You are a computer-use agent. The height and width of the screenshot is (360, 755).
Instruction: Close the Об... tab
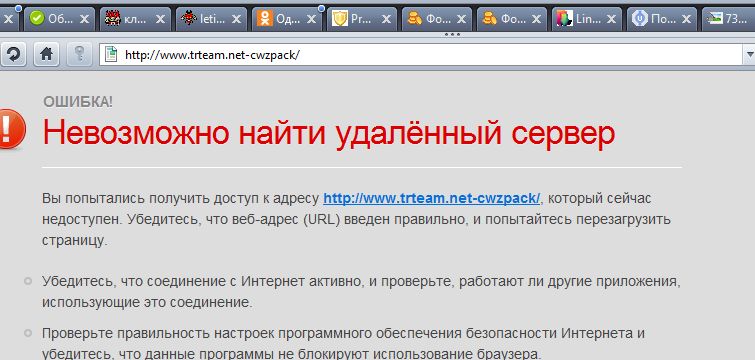click(84, 19)
